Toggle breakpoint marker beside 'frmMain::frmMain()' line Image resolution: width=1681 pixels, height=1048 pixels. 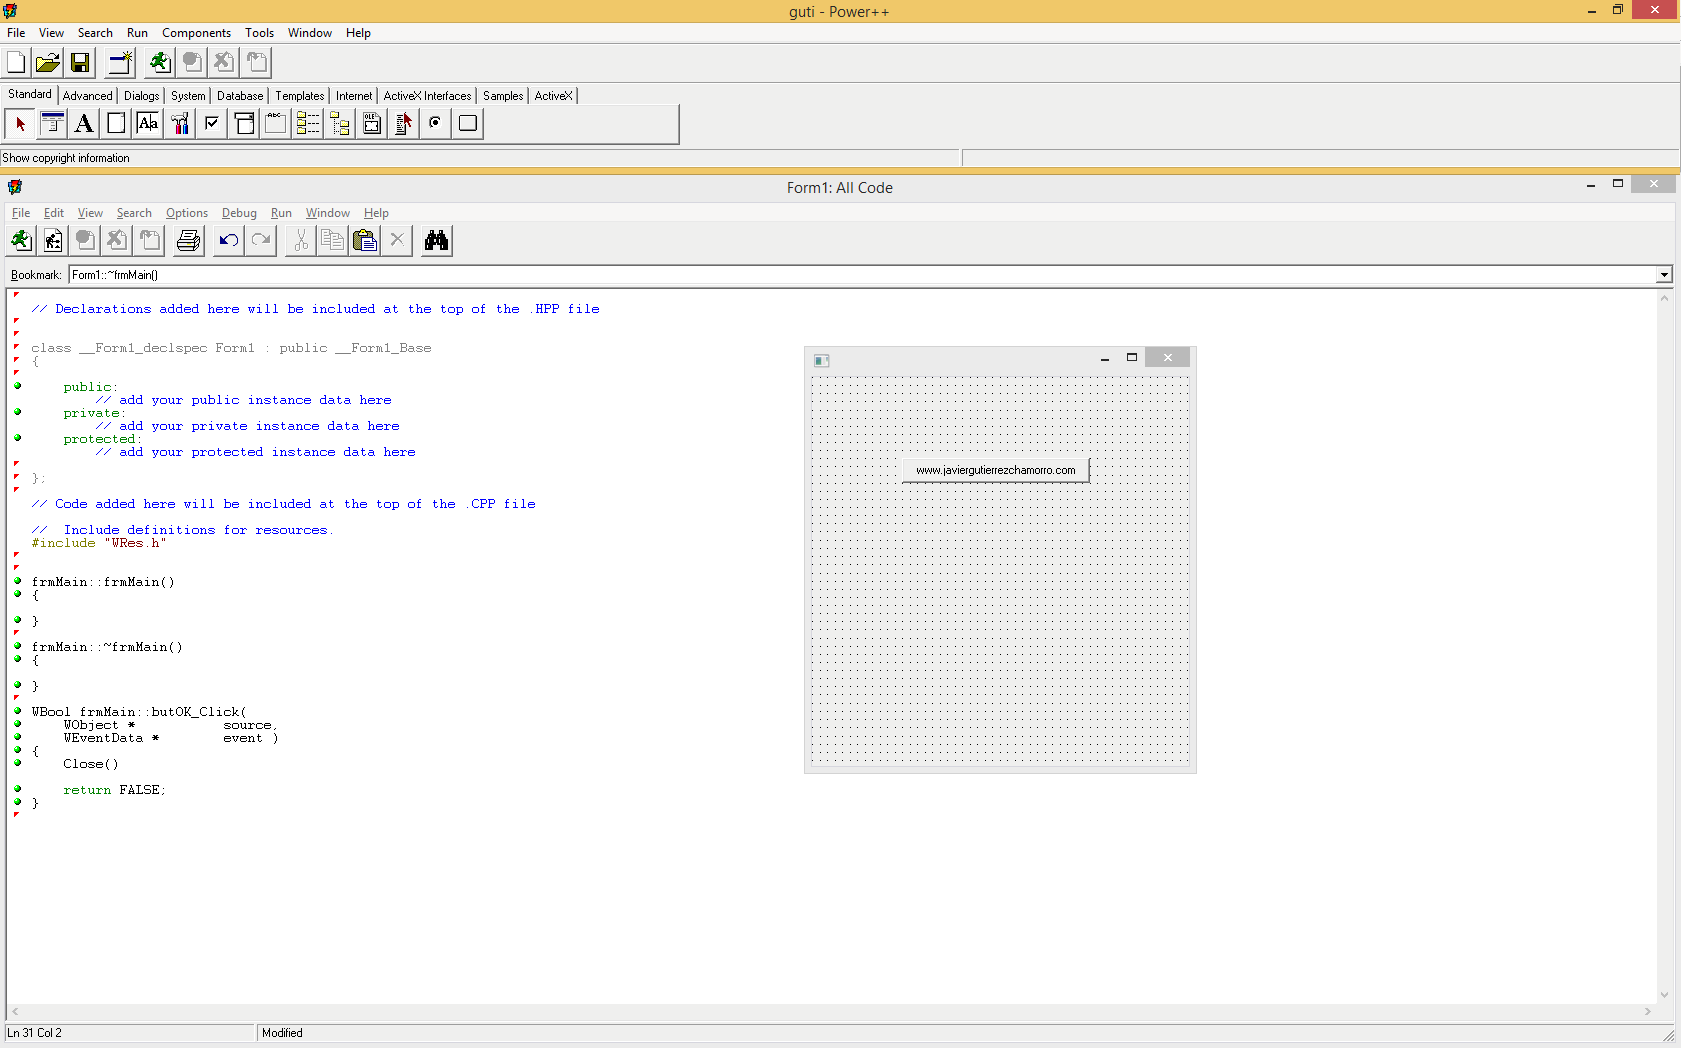(x=17, y=581)
